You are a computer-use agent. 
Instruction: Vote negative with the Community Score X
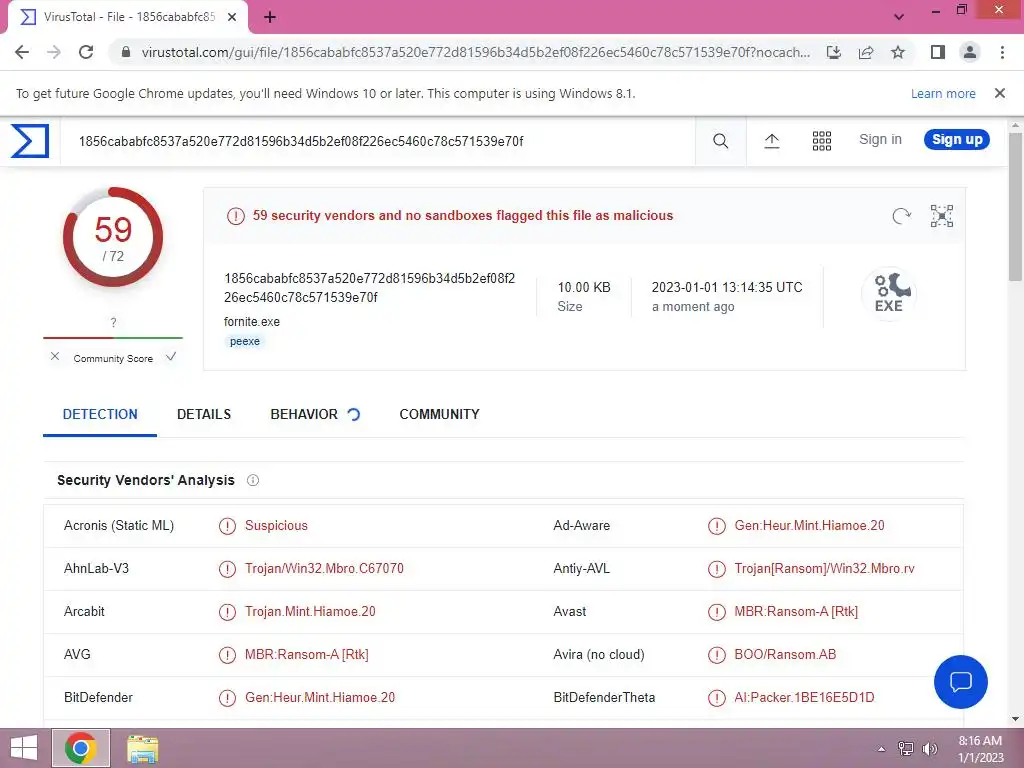[55, 356]
